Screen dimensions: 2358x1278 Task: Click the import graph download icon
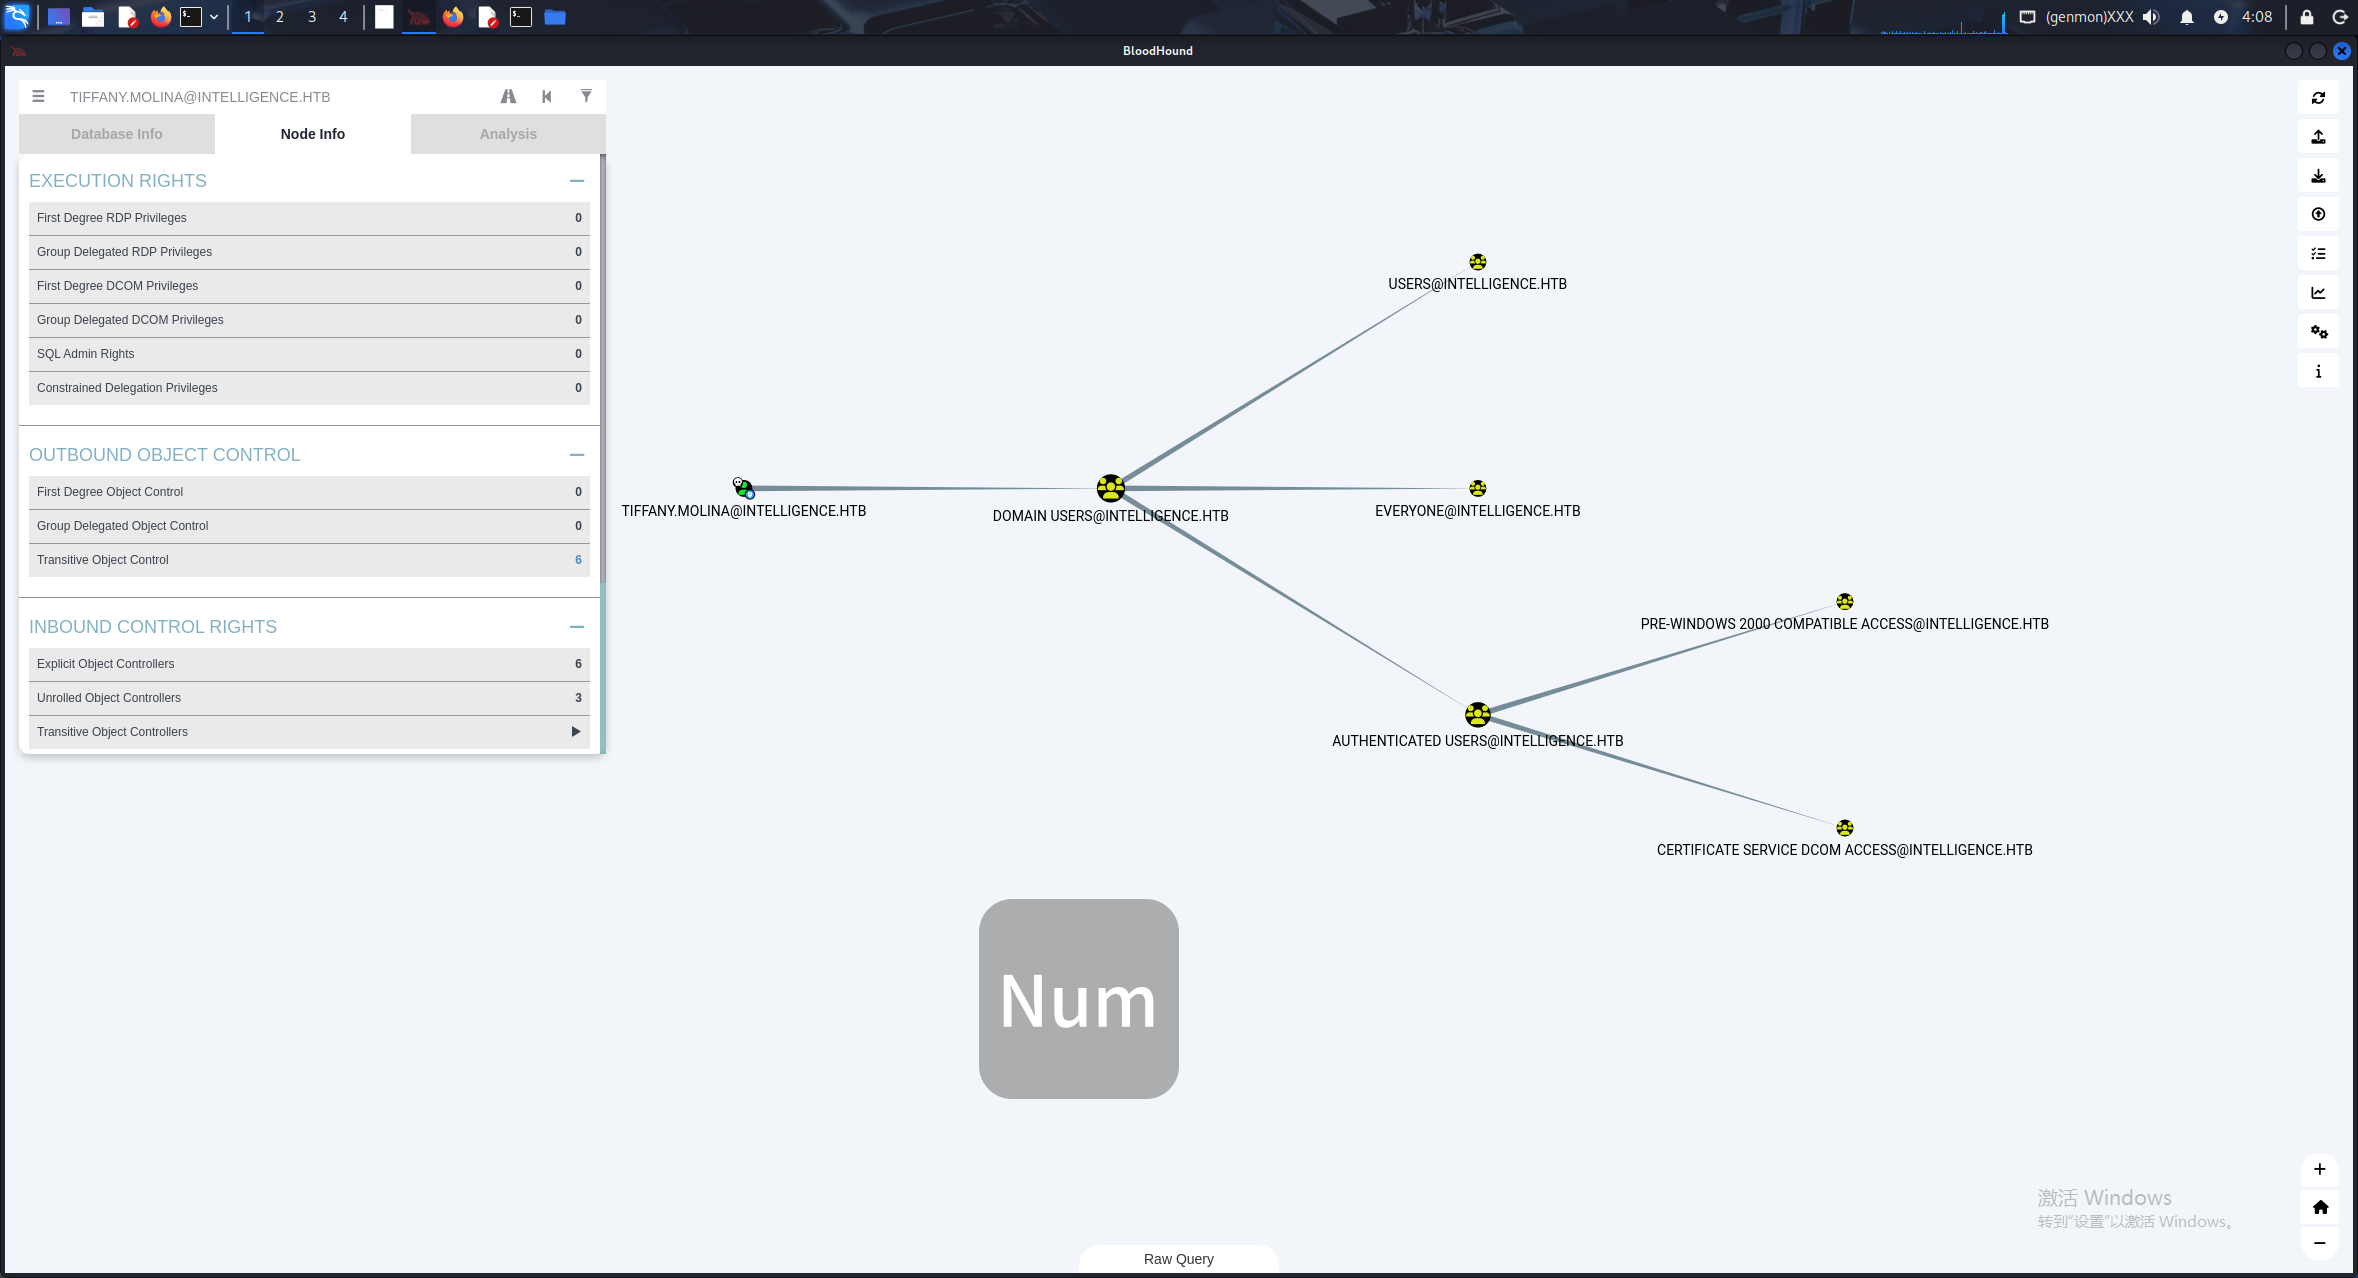(2318, 176)
